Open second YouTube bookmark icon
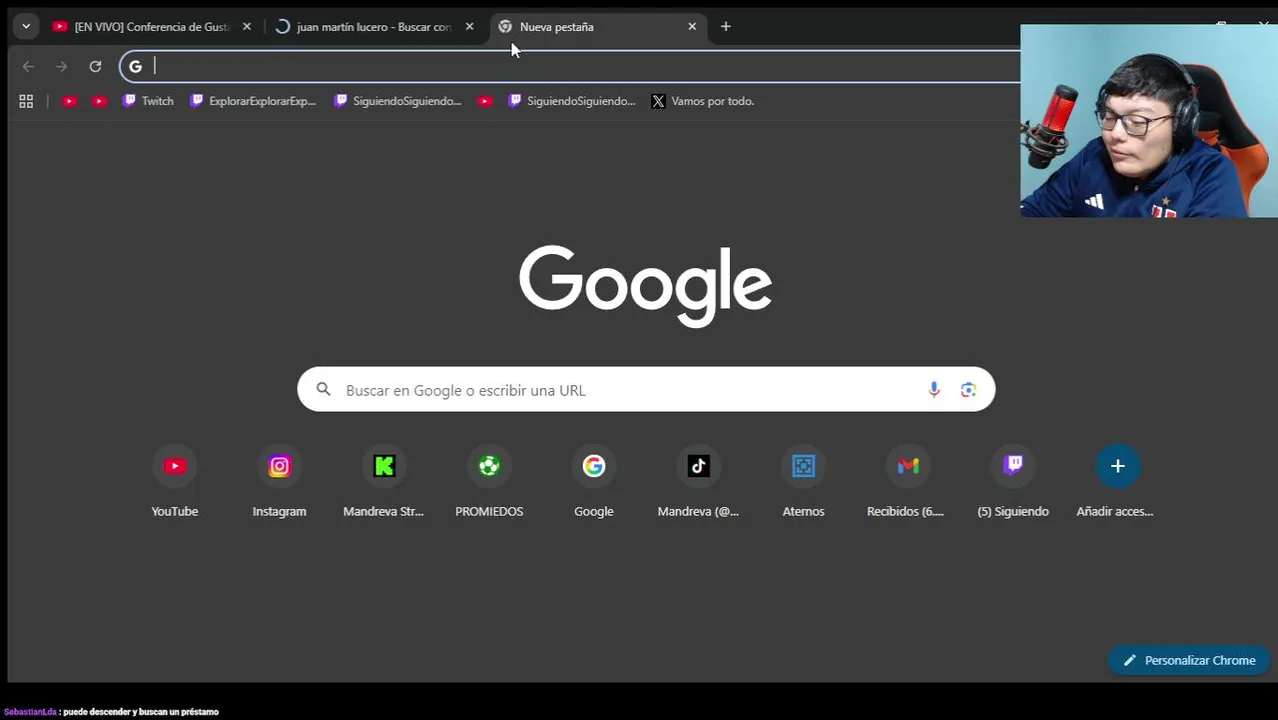The image size is (1278, 720). (x=99, y=101)
